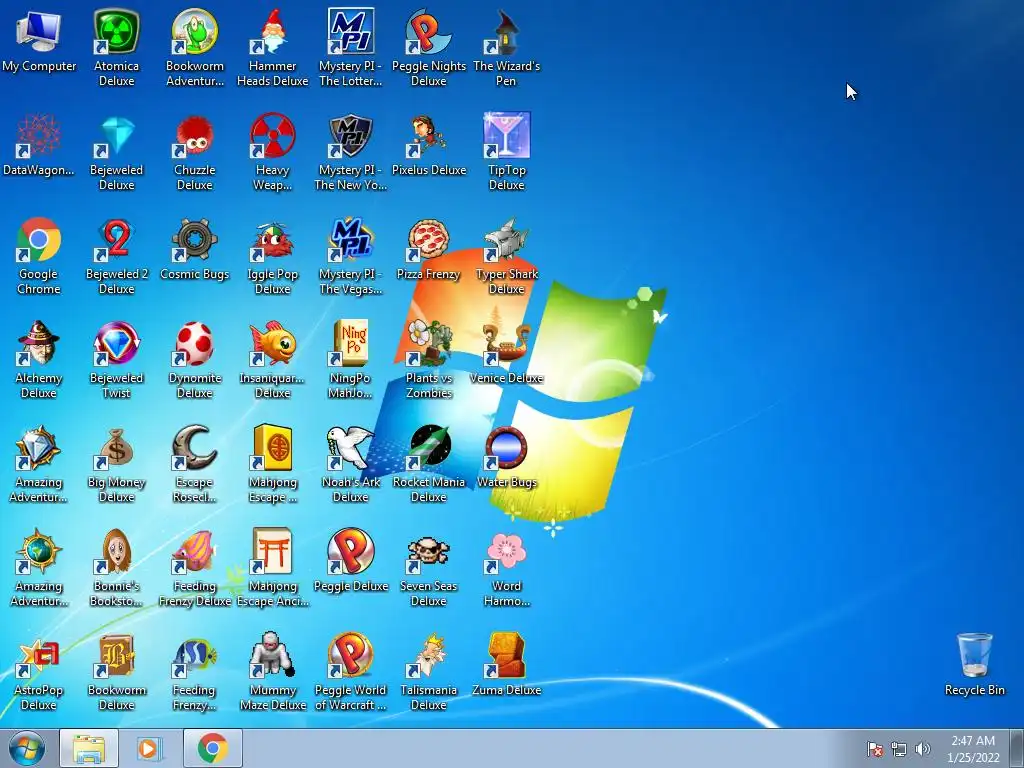The width and height of the screenshot is (1024, 768).
Task: Open the My Computer desktop icon
Action: (x=39, y=31)
